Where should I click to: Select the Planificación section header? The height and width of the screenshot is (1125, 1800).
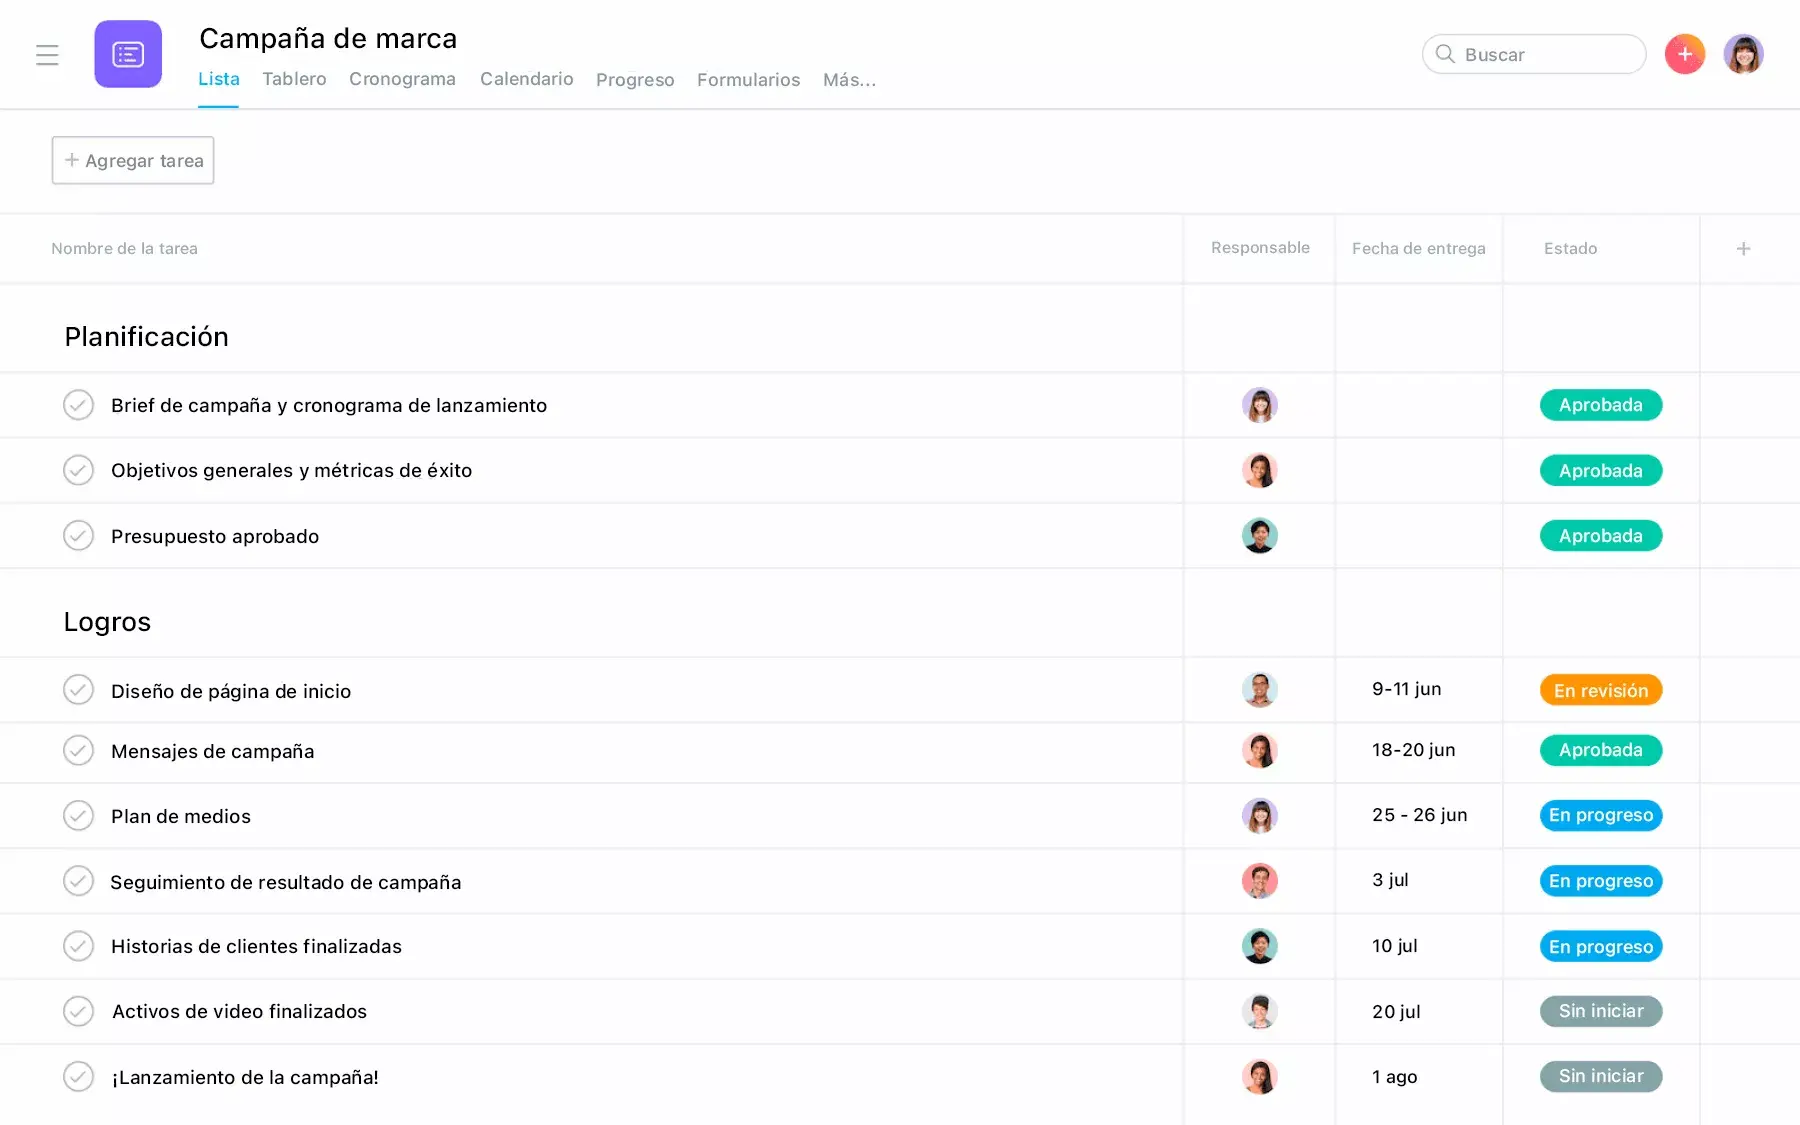click(146, 337)
